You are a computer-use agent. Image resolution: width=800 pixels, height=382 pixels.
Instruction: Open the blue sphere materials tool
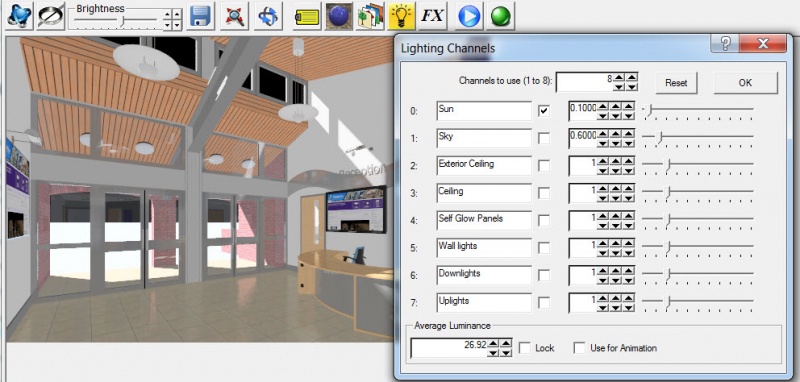coord(338,16)
